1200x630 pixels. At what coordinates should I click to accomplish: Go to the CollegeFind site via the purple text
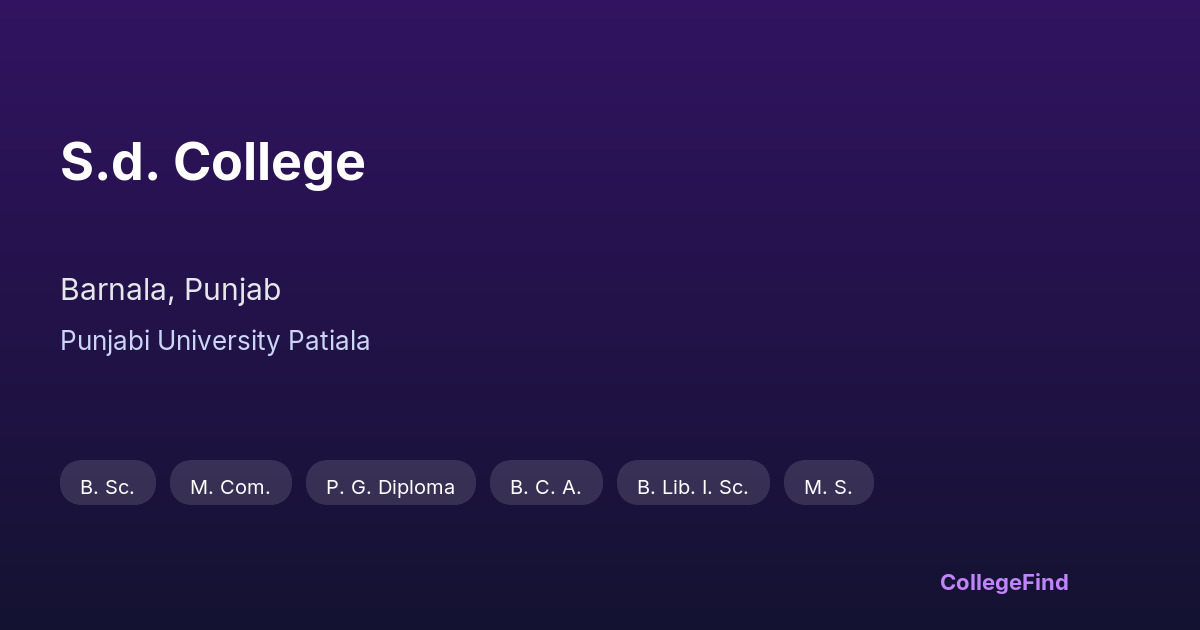pos(1004,582)
